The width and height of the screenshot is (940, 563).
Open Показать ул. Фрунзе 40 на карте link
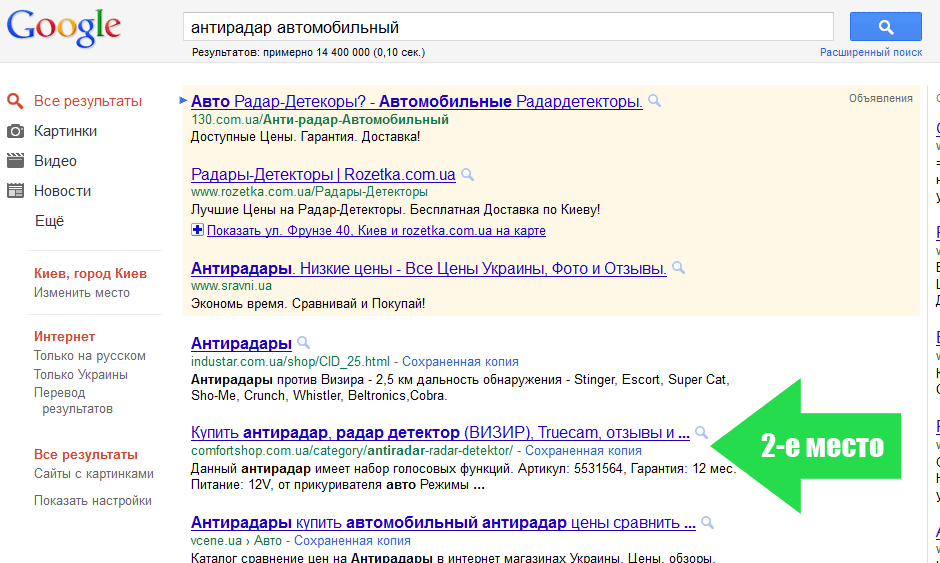pyautogui.click(x=376, y=230)
